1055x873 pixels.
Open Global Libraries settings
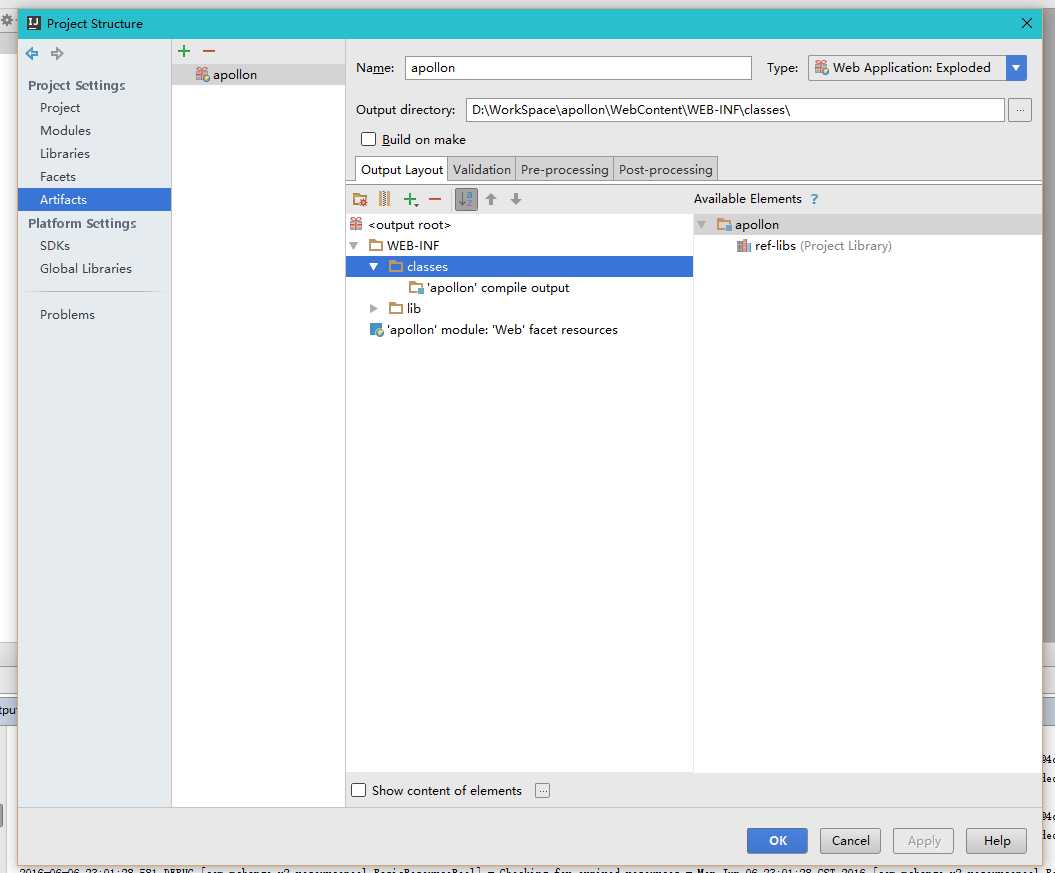point(85,268)
